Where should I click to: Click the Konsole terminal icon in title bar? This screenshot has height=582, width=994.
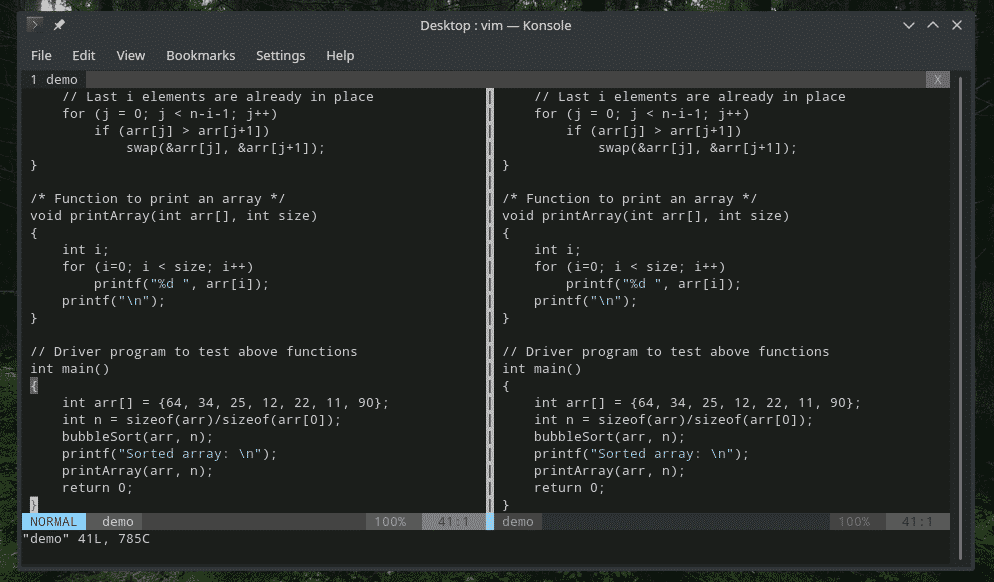(35, 25)
